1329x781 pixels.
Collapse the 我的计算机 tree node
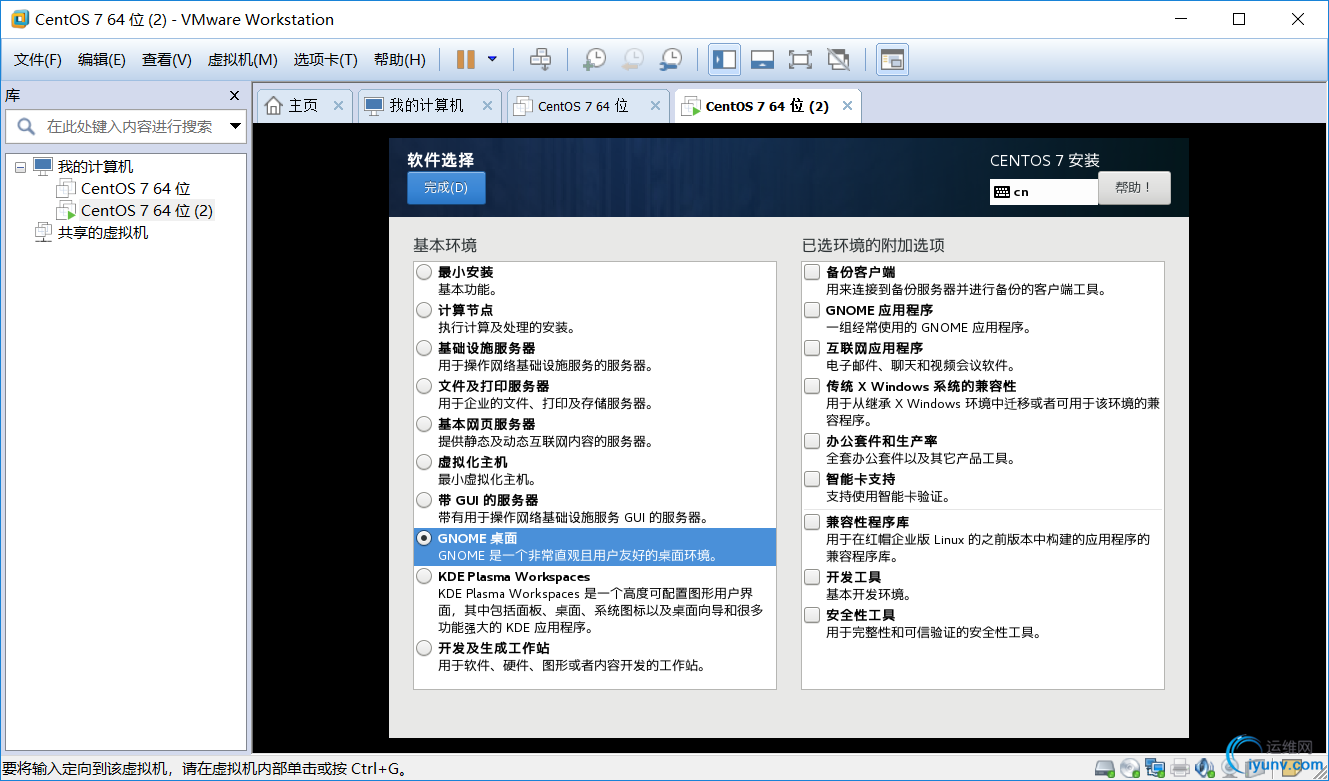click(20, 167)
